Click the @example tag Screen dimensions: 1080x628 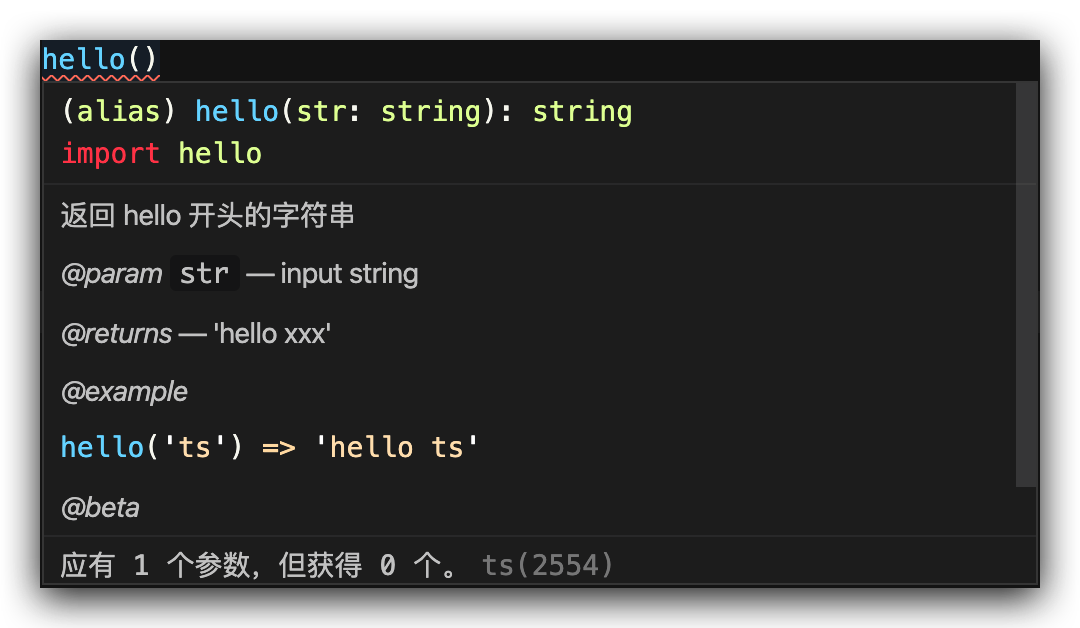pos(124,392)
